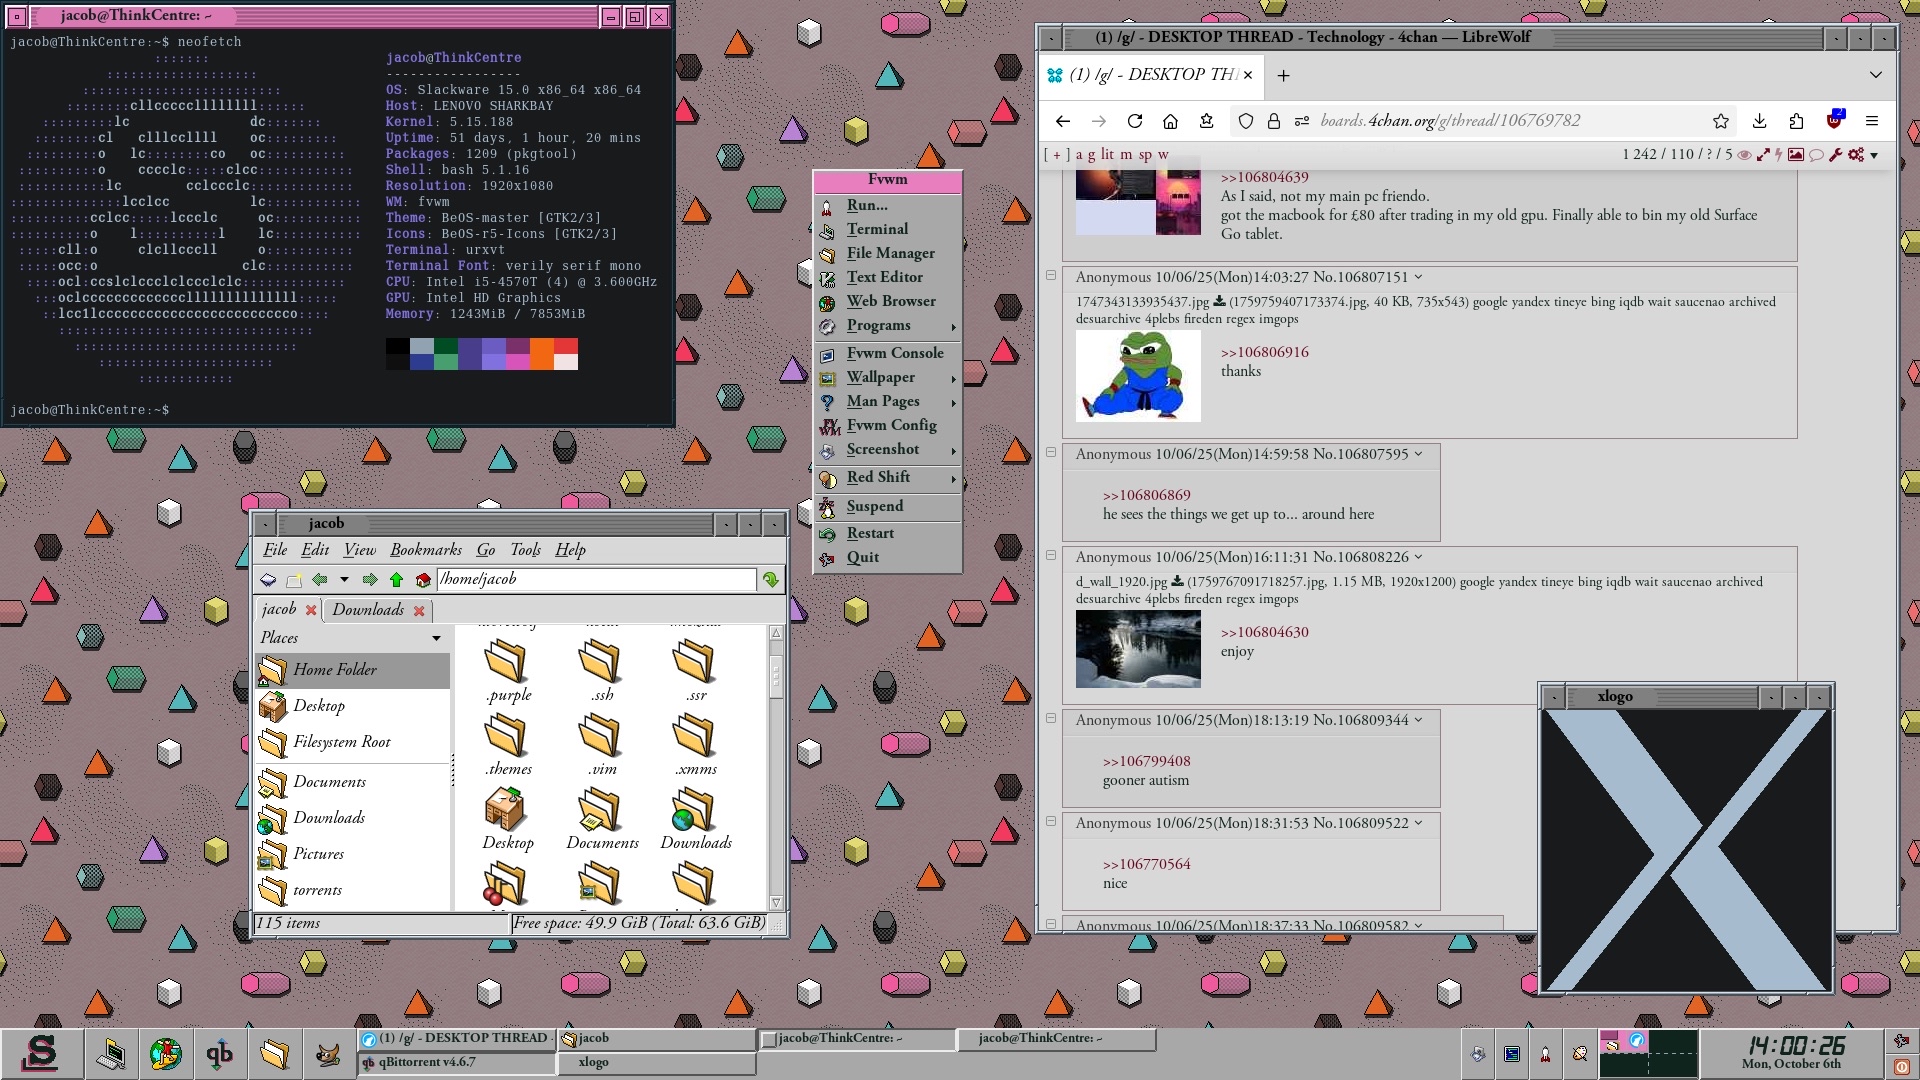Click the wrench settings icon in header

click(1836, 154)
